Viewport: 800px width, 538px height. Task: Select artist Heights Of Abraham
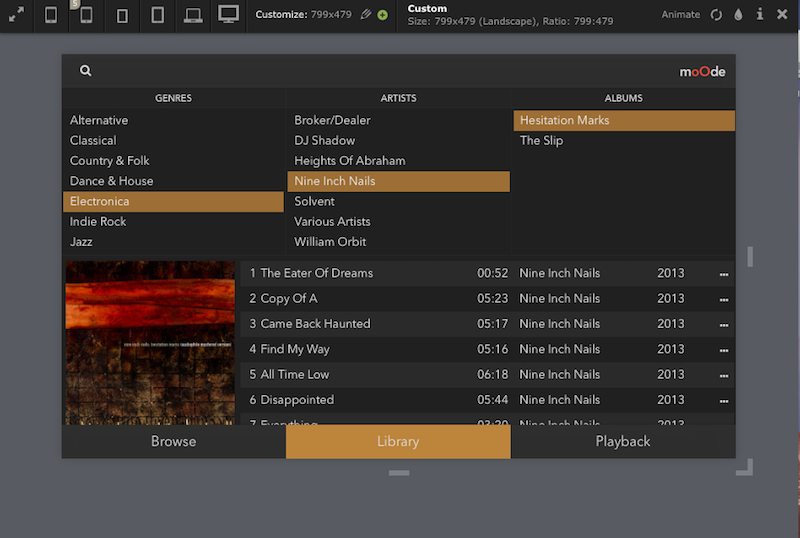(x=398, y=161)
